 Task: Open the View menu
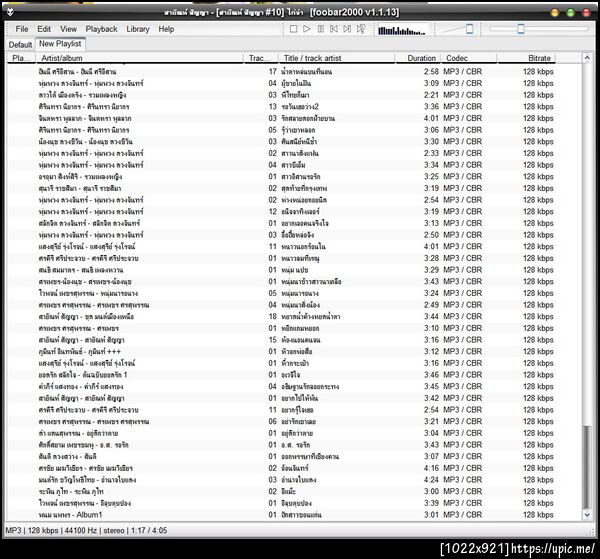coord(68,29)
